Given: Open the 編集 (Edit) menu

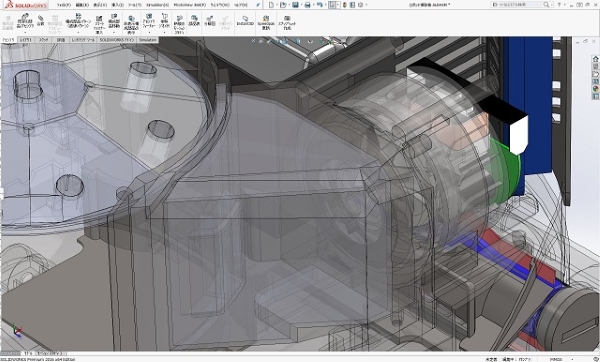Looking at the screenshot, I should pos(82,5).
